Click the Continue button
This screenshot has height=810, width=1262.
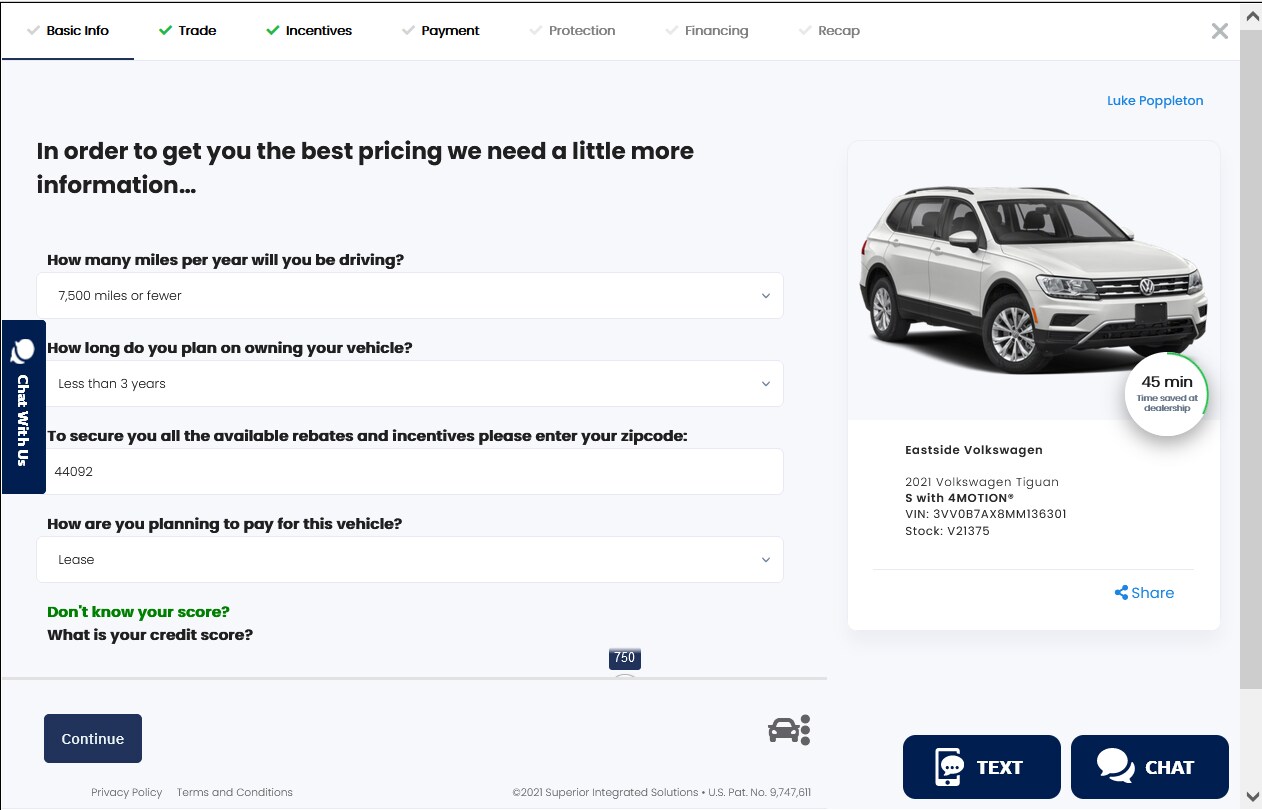(93, 739)
